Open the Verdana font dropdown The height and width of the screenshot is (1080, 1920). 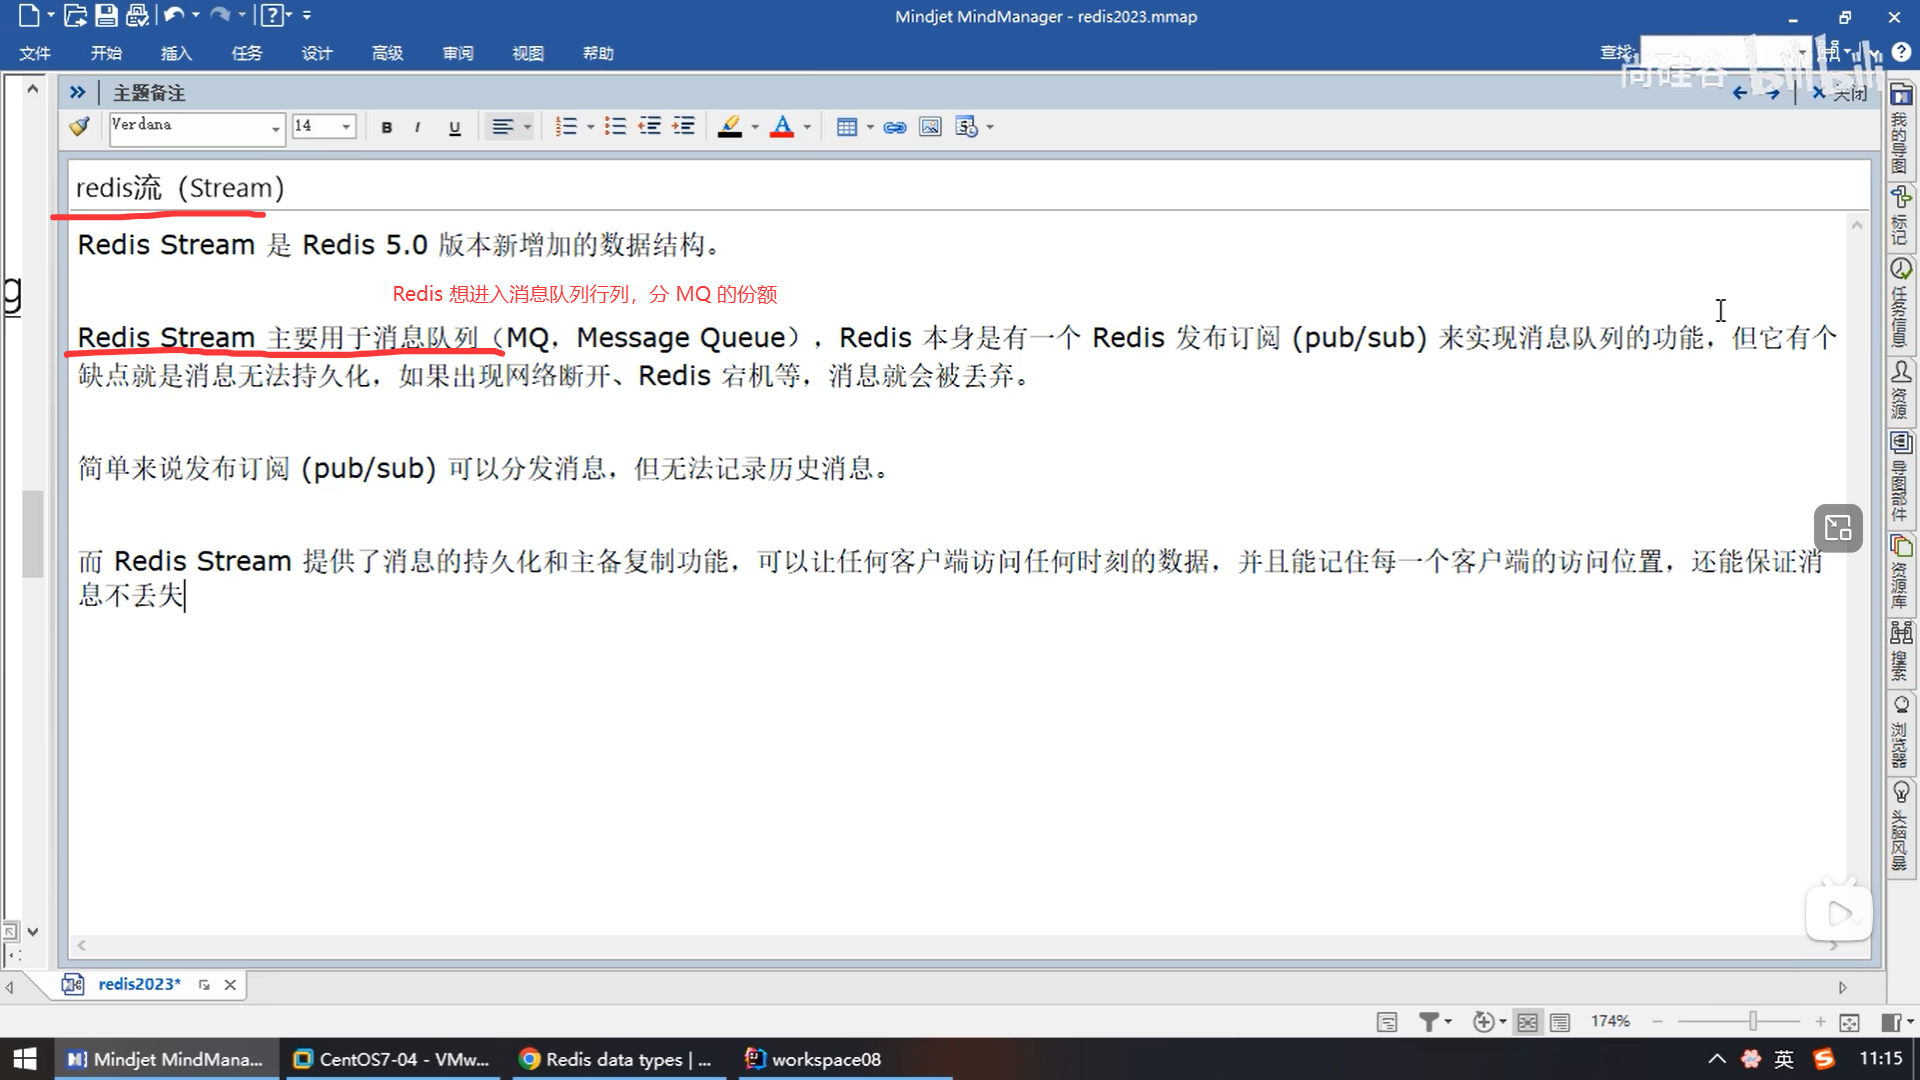tap(275, 128)
